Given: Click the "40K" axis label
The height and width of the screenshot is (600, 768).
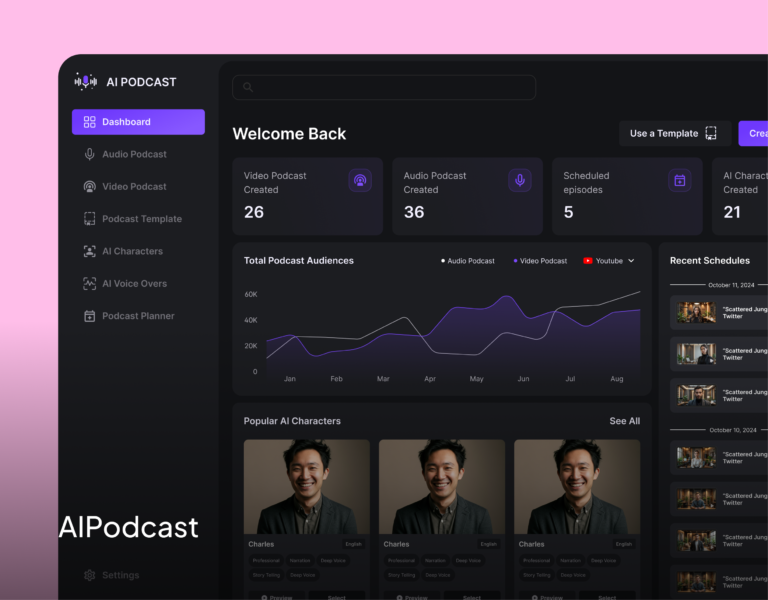Looking at the screenshot, I should [x=251, y=320].
